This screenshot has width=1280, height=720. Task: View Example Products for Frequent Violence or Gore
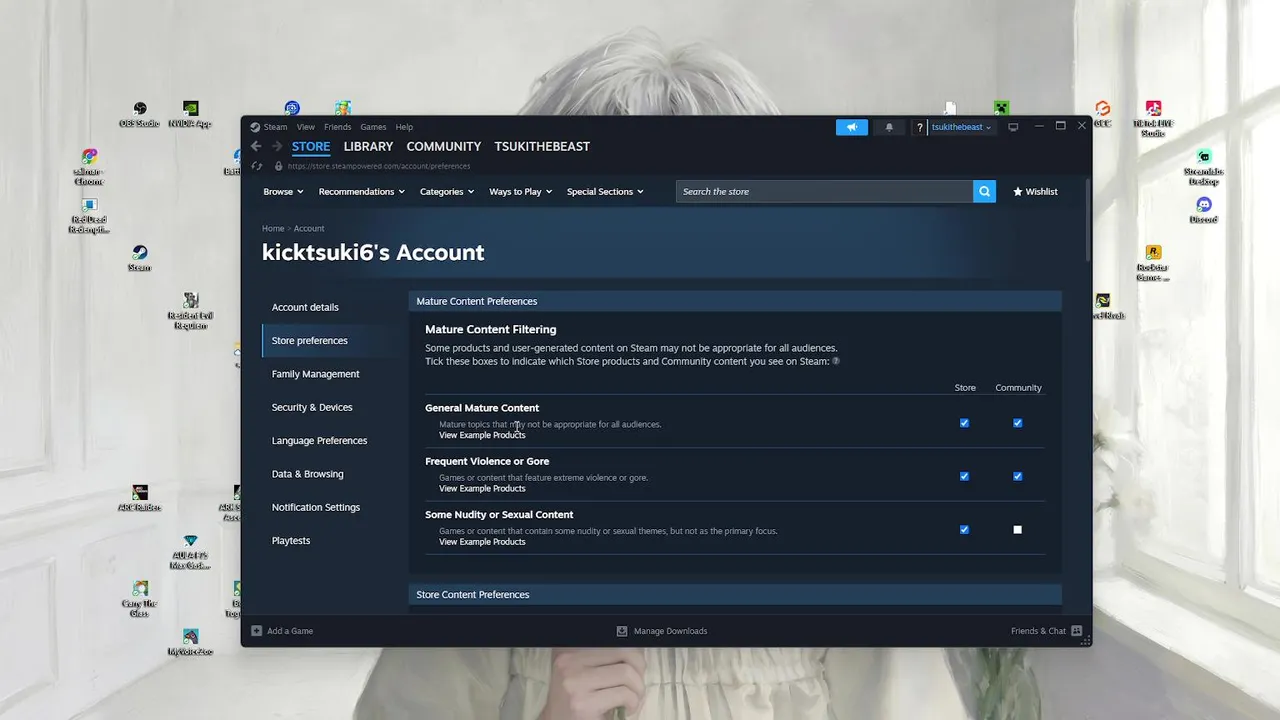click(482, 488)
